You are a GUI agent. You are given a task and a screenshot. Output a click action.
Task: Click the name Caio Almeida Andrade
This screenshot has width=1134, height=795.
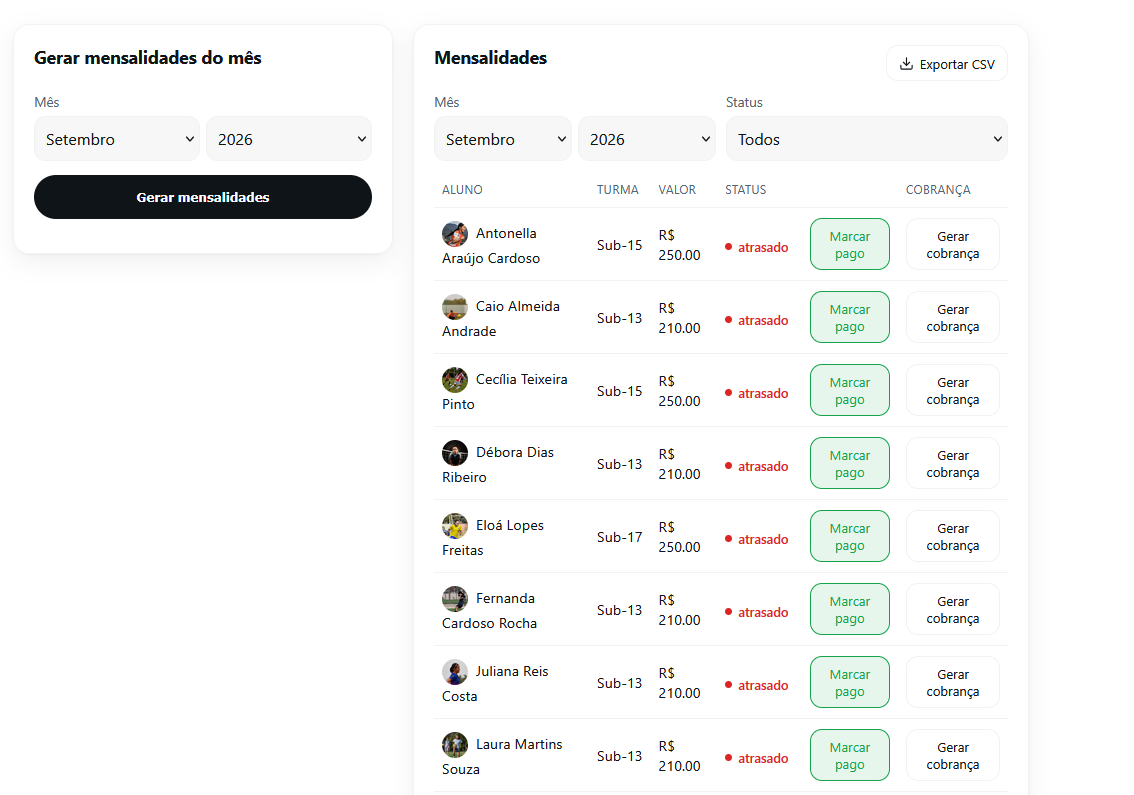(501, 319)
